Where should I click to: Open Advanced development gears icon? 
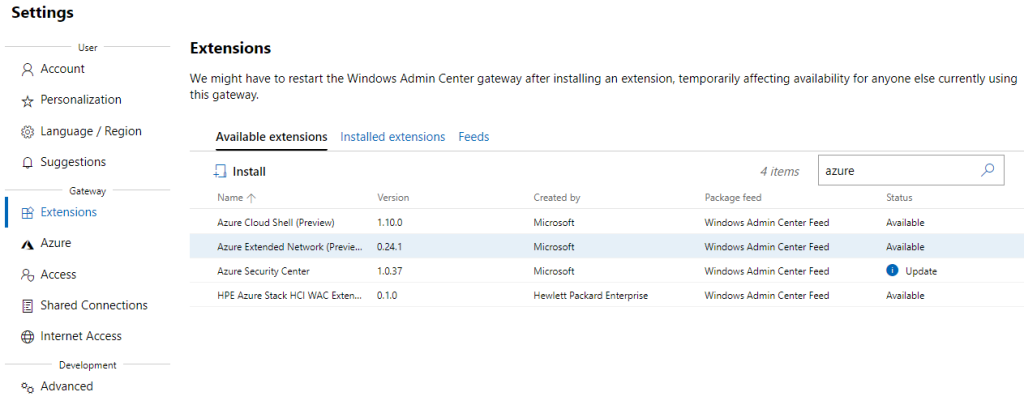pos(27,387)
